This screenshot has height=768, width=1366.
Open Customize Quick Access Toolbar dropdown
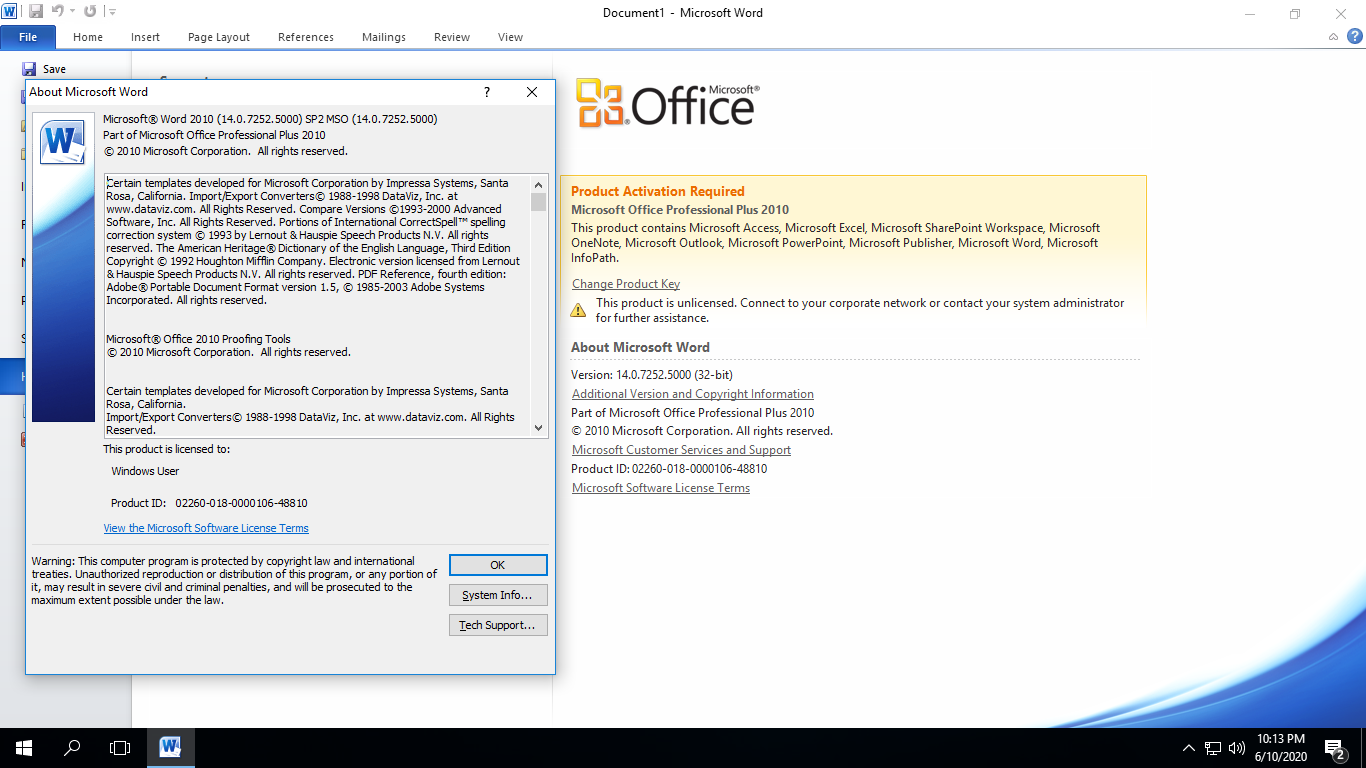[x=111, y=12]
